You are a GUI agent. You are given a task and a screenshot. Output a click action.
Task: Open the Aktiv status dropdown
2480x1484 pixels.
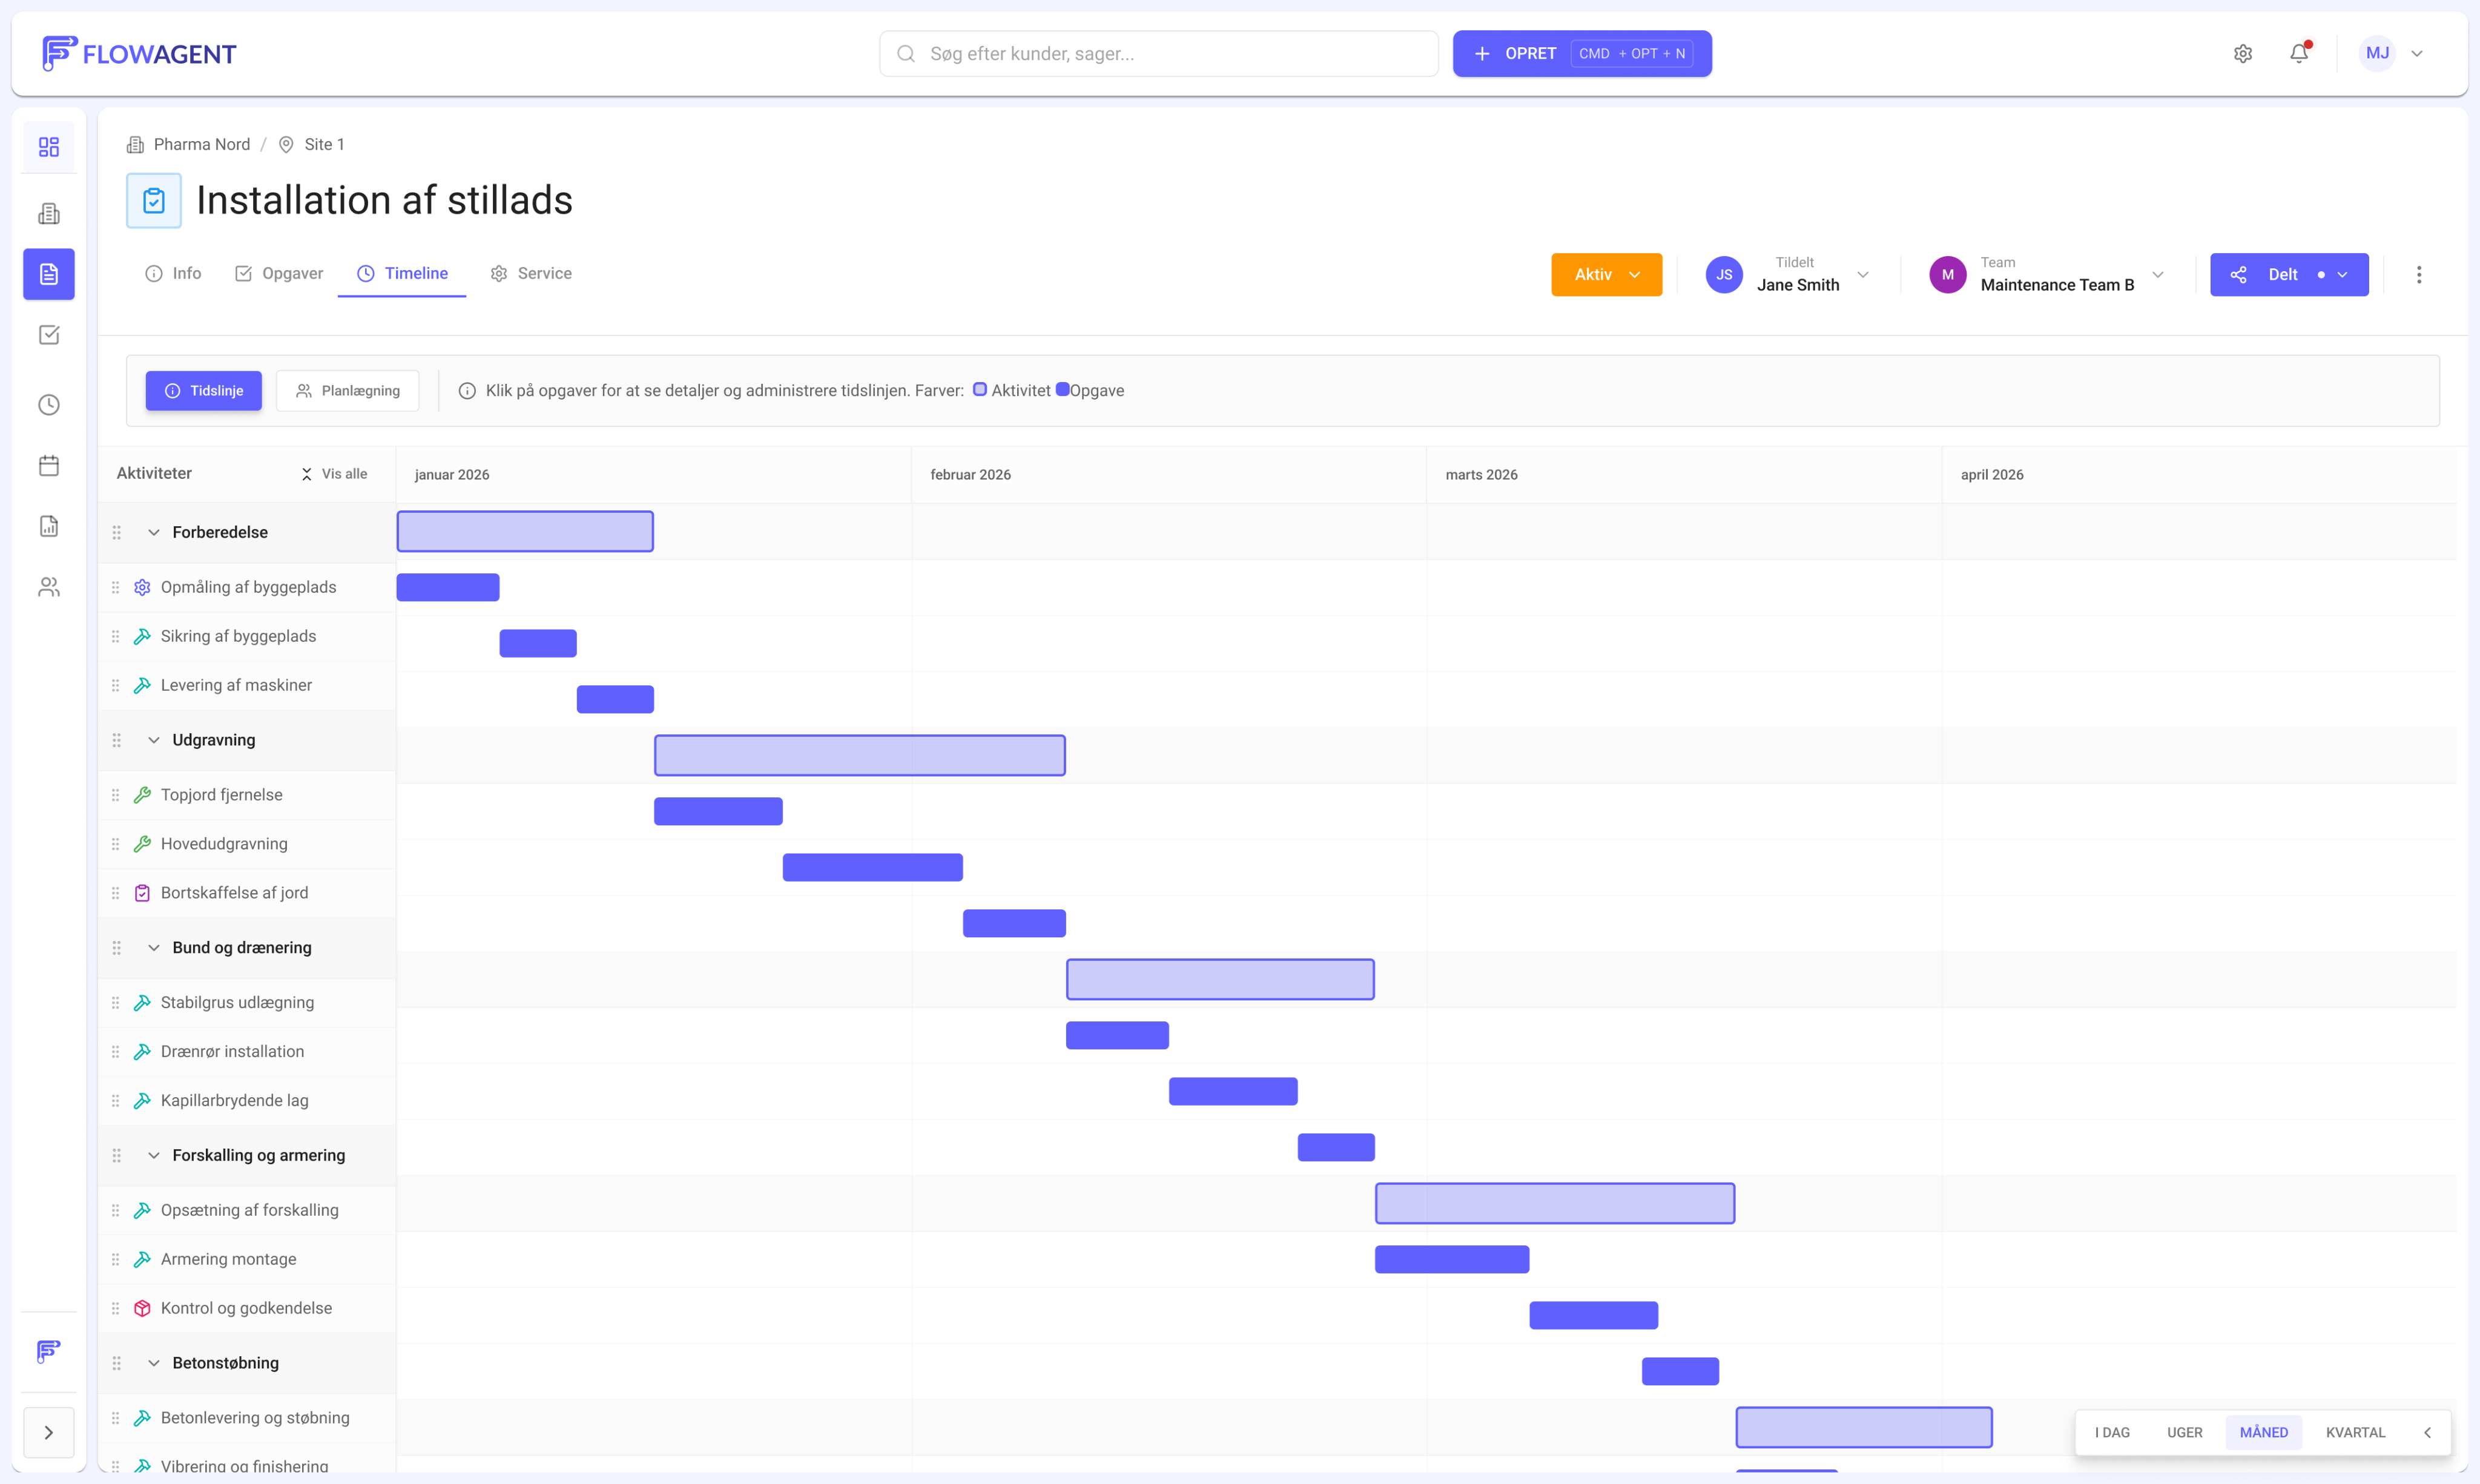[x=1606, y=274]
